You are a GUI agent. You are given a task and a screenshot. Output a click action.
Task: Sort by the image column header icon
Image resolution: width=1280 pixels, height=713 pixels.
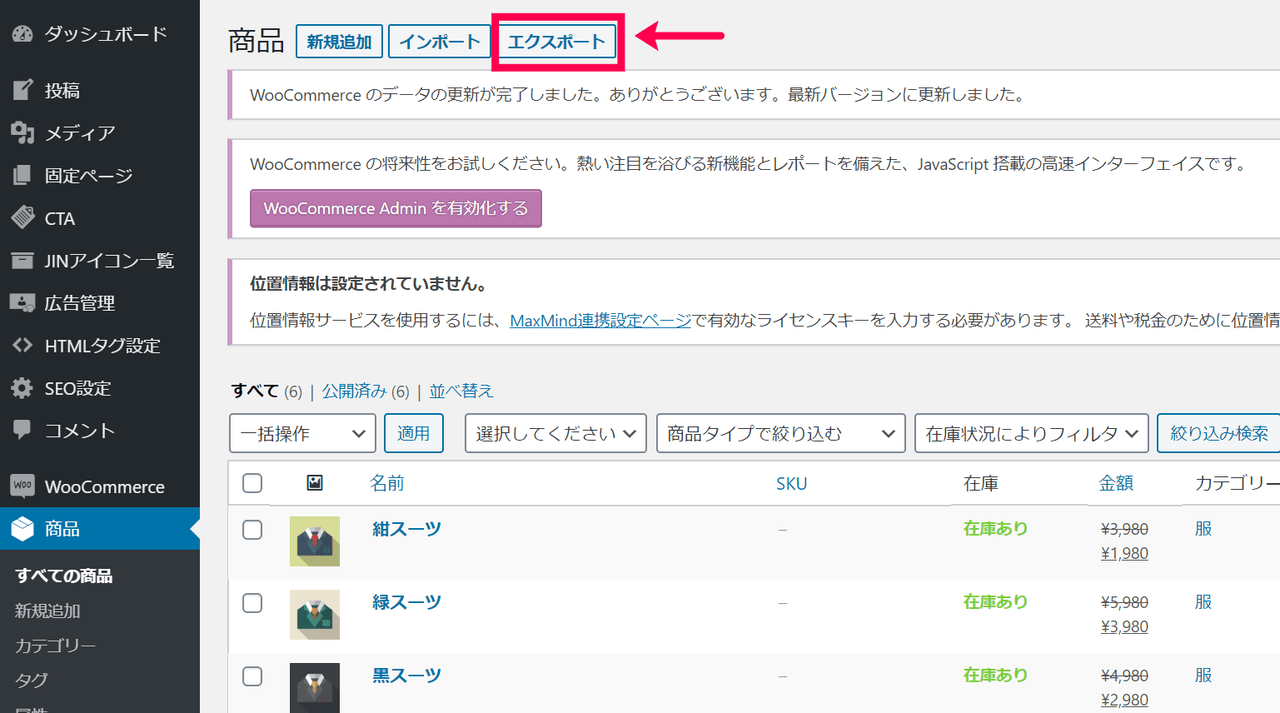(x=315, y=483)
